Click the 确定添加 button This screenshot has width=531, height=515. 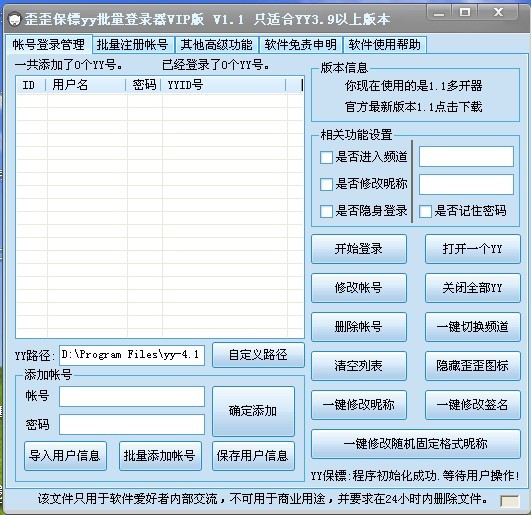(x=253, y=411)
